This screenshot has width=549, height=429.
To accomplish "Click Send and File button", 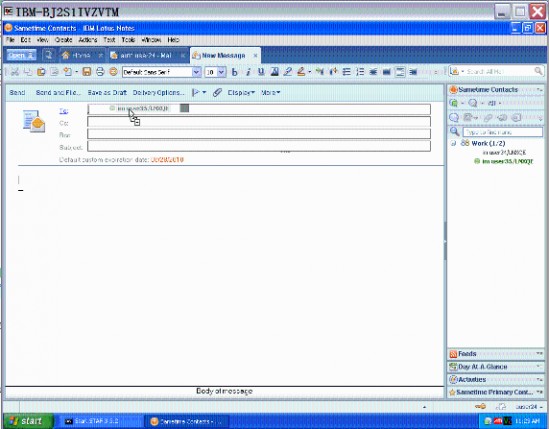I will coord(58,92).
